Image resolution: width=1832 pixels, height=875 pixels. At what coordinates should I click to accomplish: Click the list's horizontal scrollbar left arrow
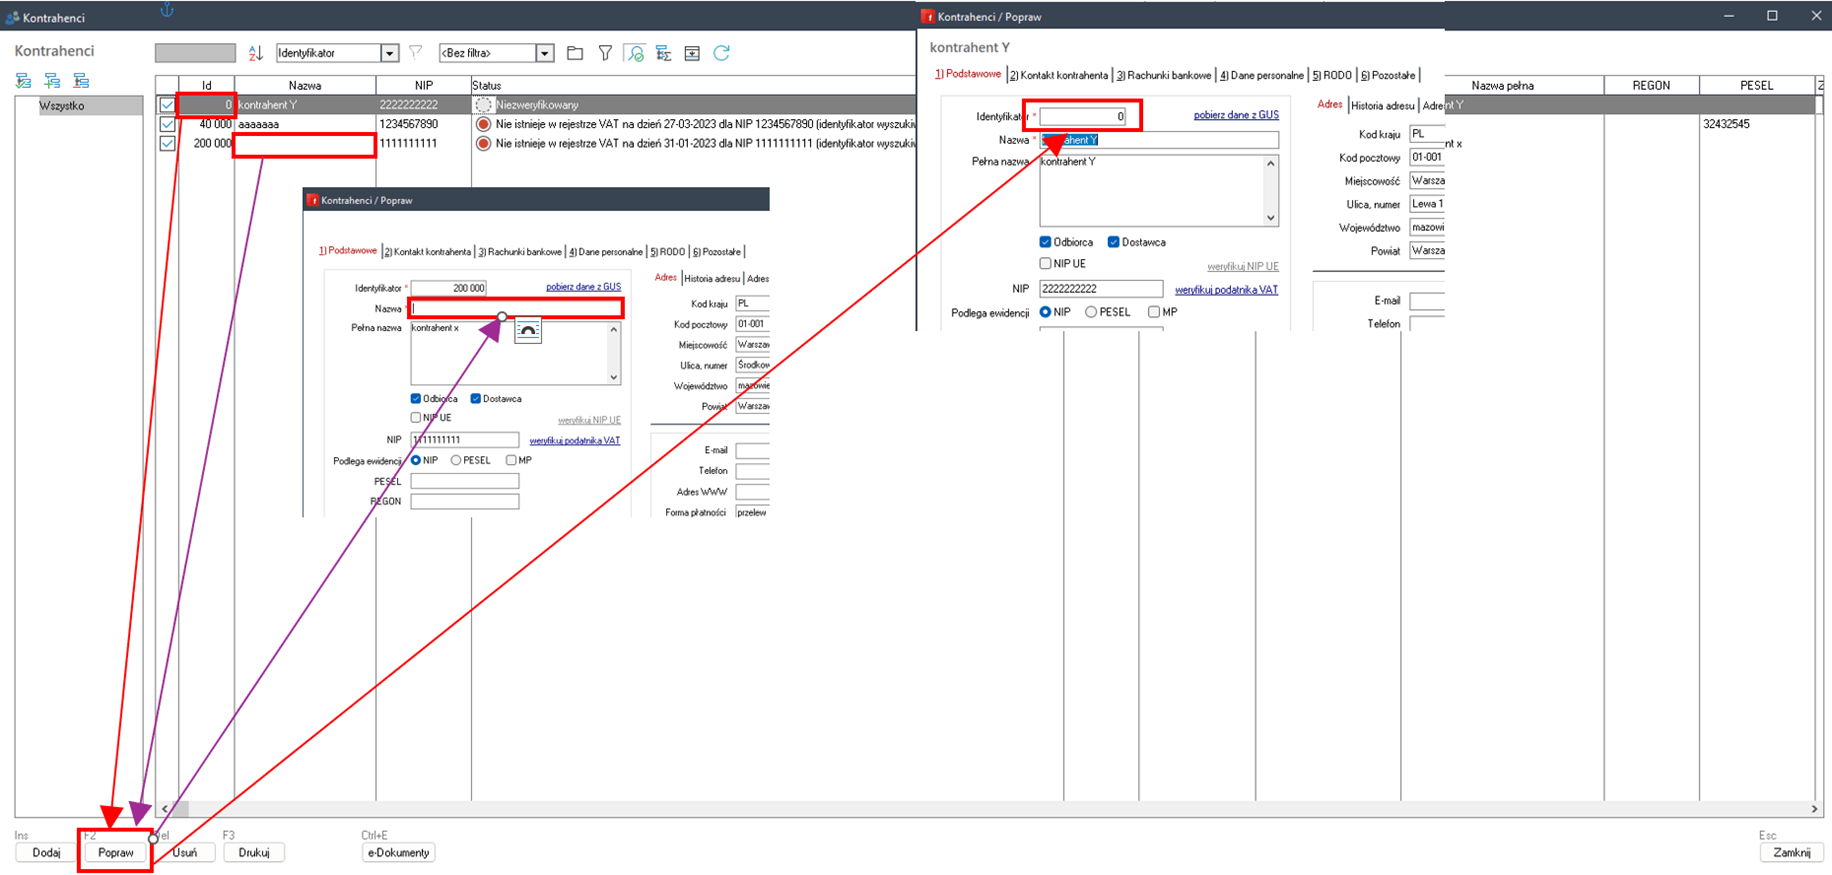(165, 809)
